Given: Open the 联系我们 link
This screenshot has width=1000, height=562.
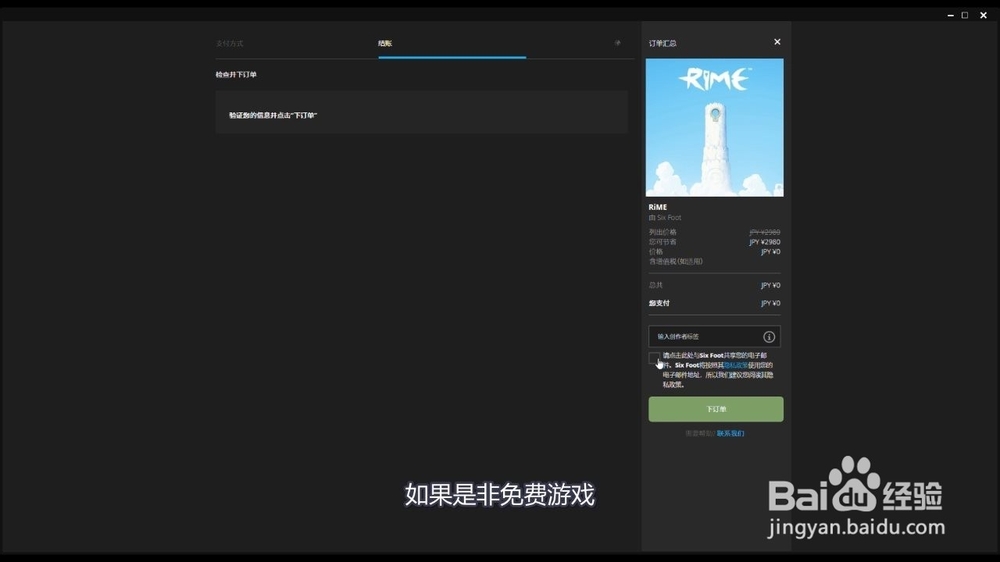Looking at the screenshot, I should 730,434.
